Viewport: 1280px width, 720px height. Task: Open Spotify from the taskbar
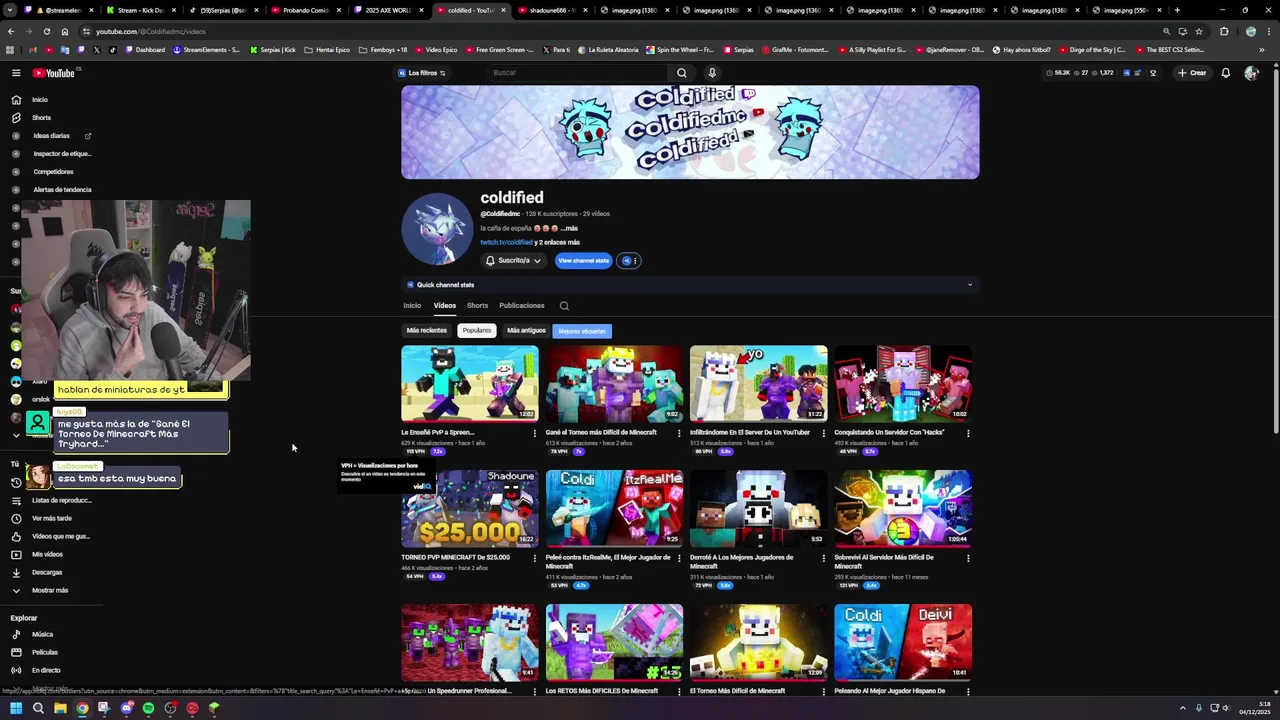coord(148,708)
